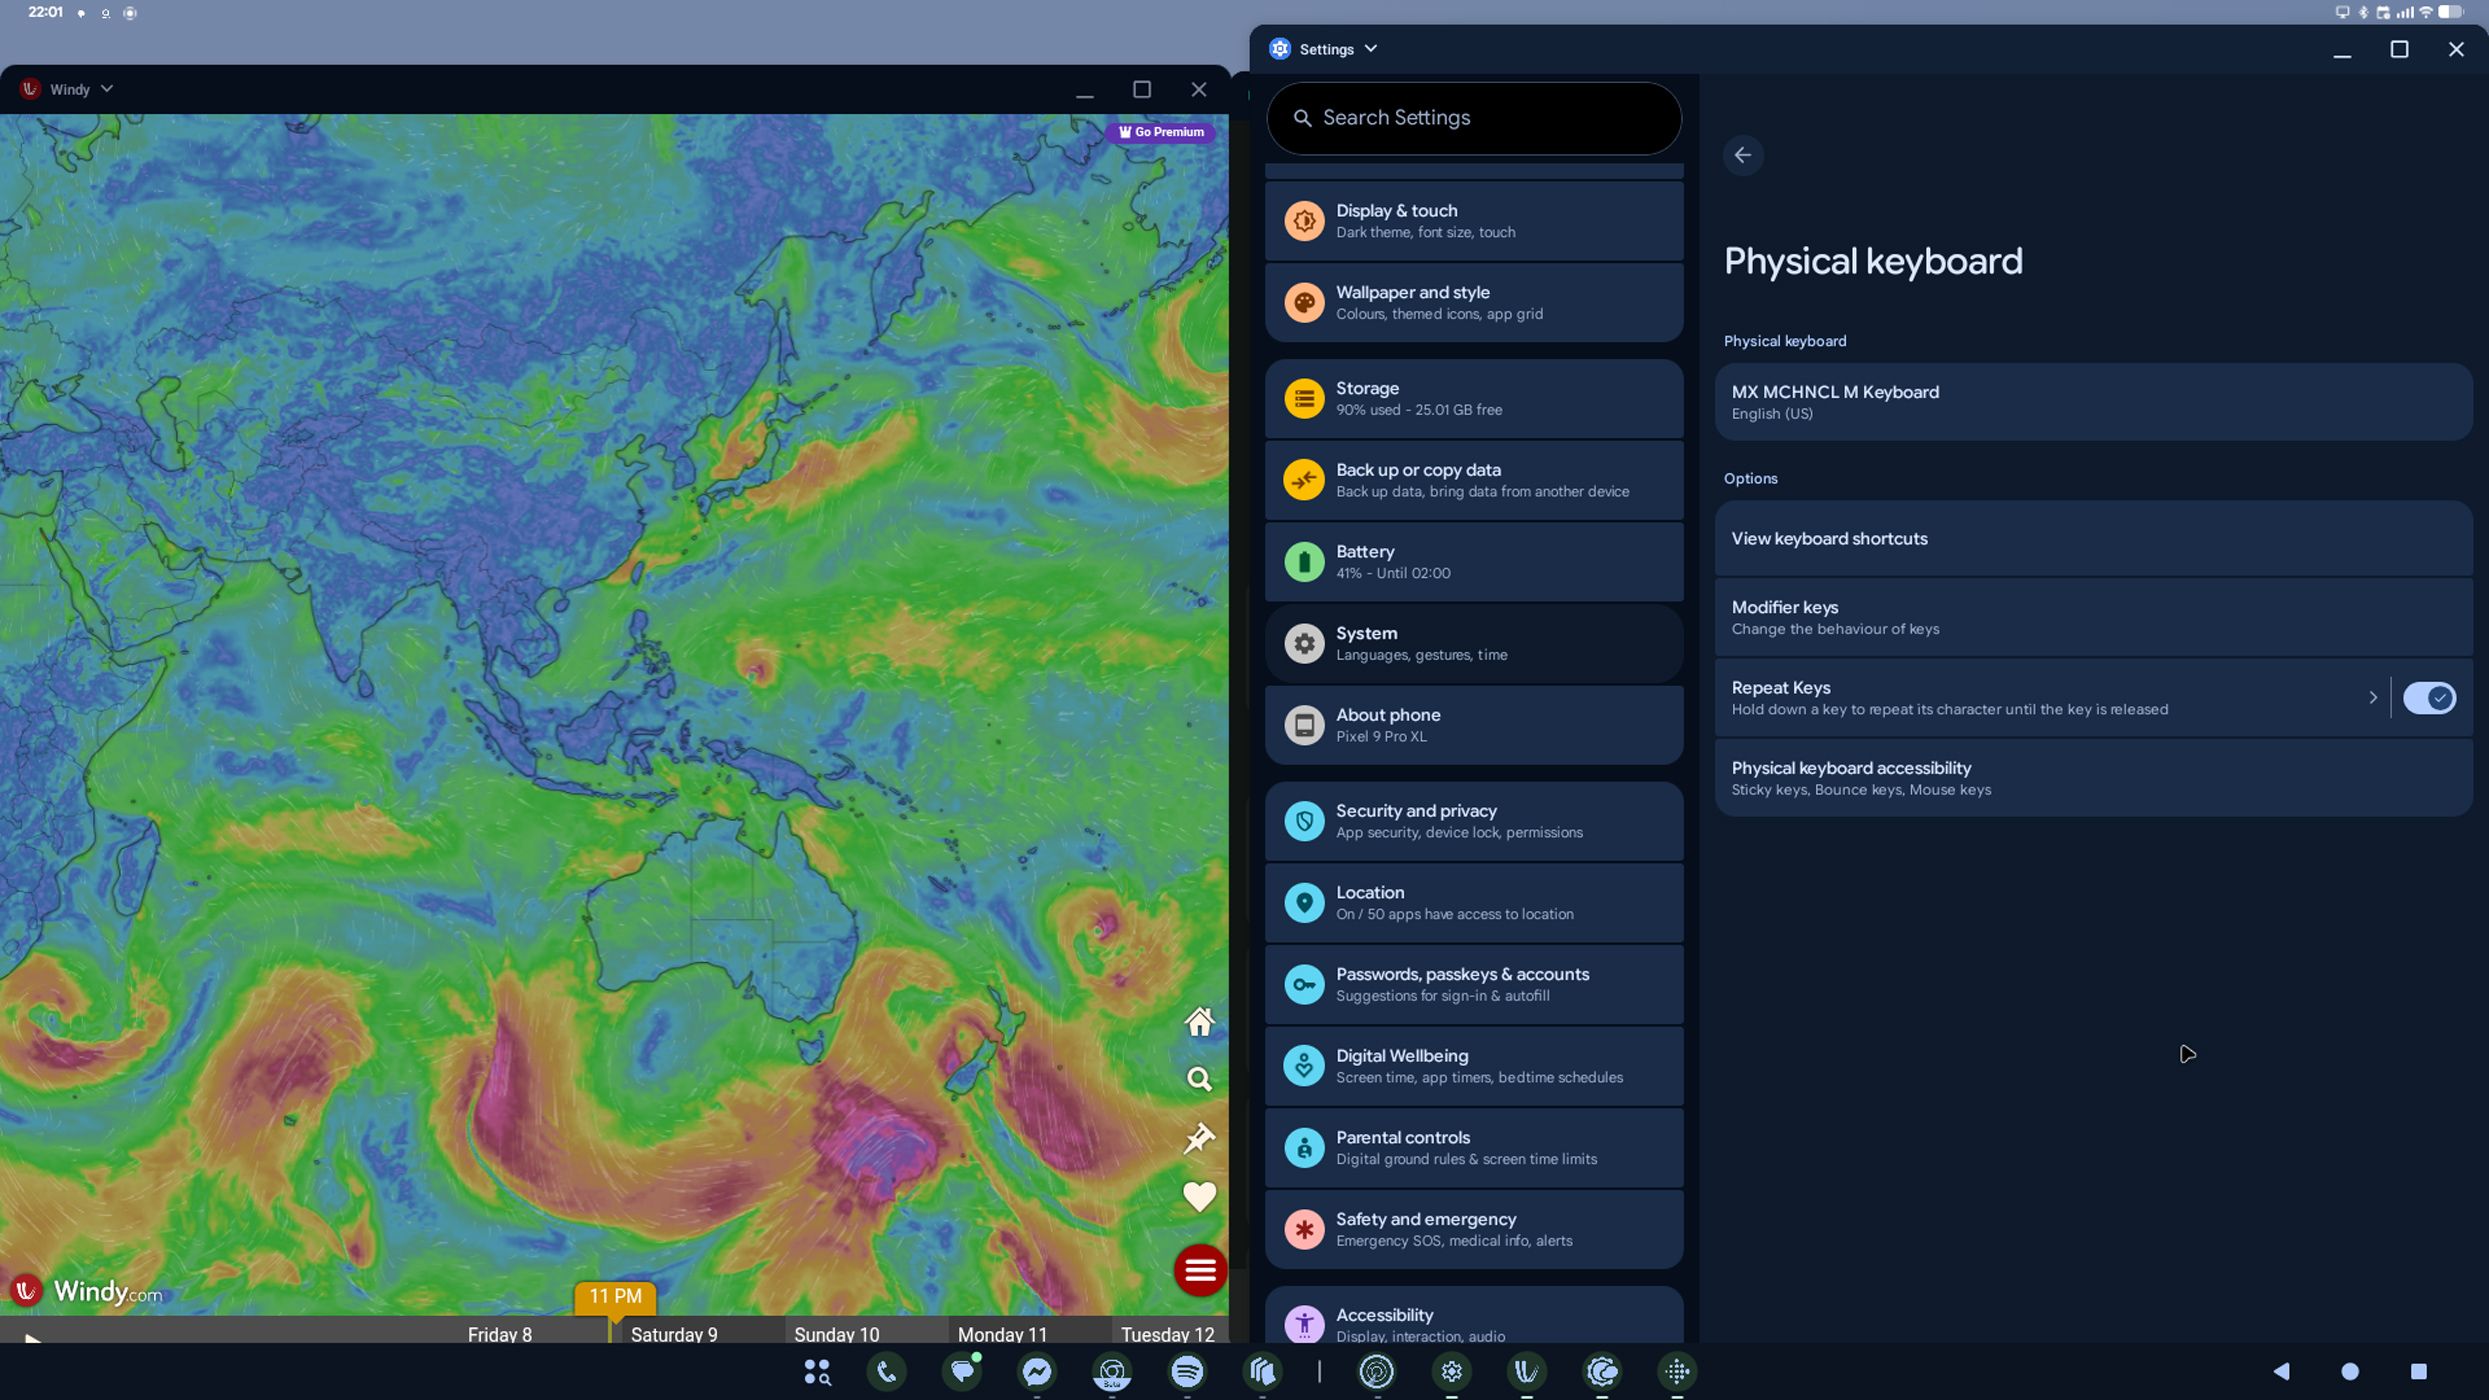Click the Accessibility icon in Settings list
Screen dimensions: 2489x1400
pyautogui.click(x=1304, y=1324)
